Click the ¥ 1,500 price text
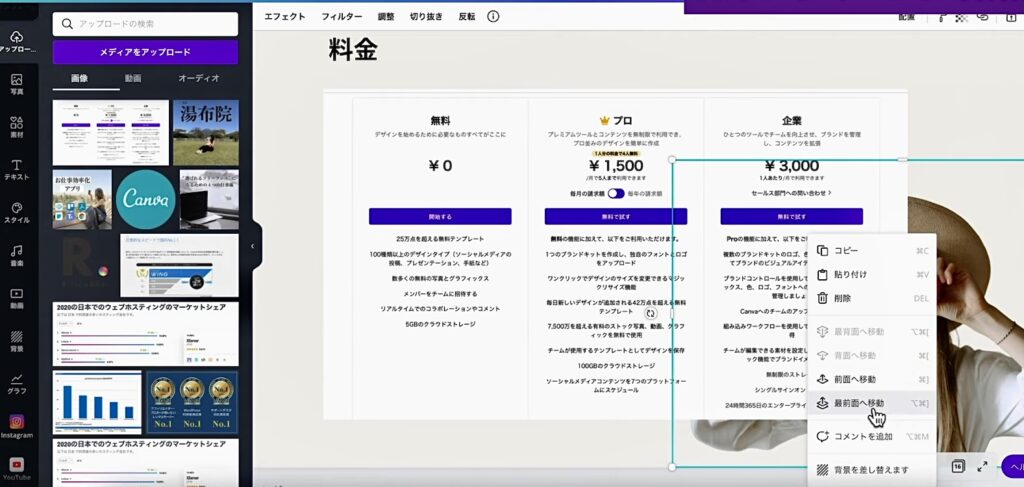 [616, 166]
